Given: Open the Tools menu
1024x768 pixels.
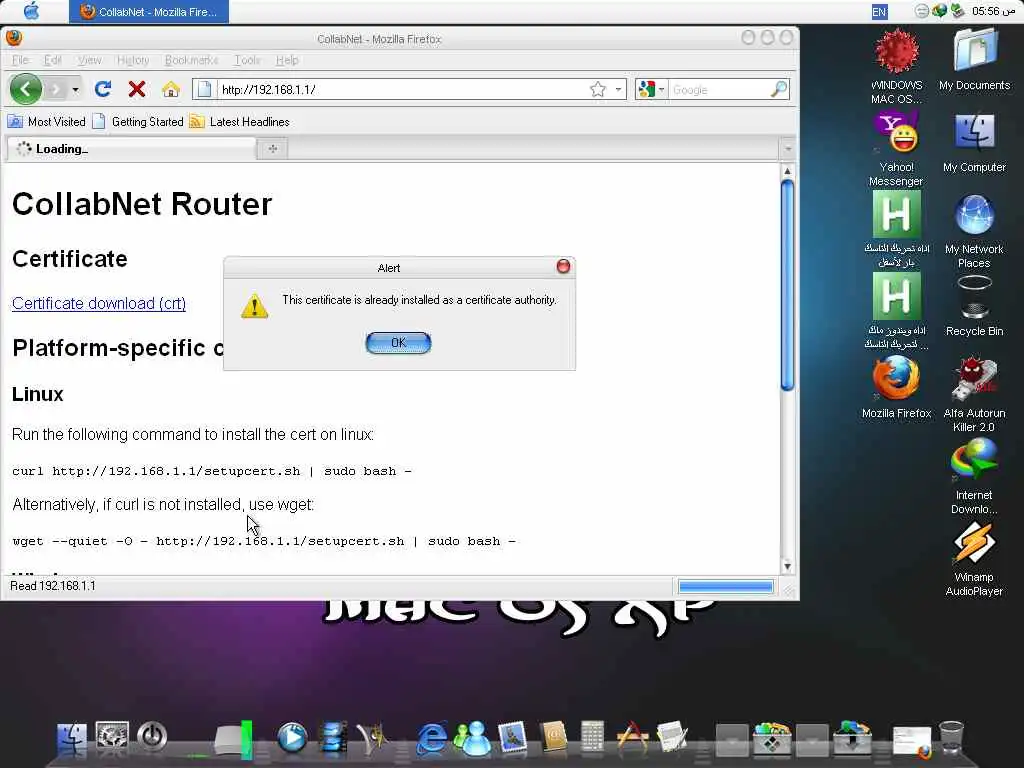Looking at the screenshot, I should (248, 60).
